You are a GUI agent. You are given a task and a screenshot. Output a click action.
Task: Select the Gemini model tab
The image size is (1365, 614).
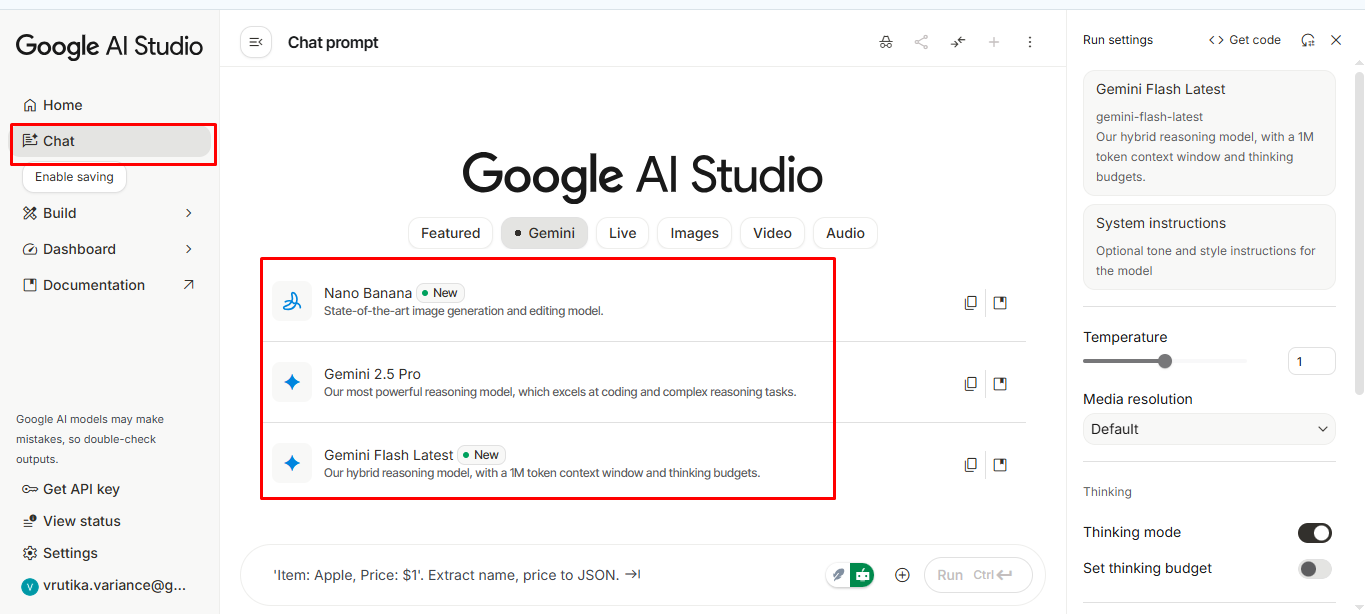point(544,233)
